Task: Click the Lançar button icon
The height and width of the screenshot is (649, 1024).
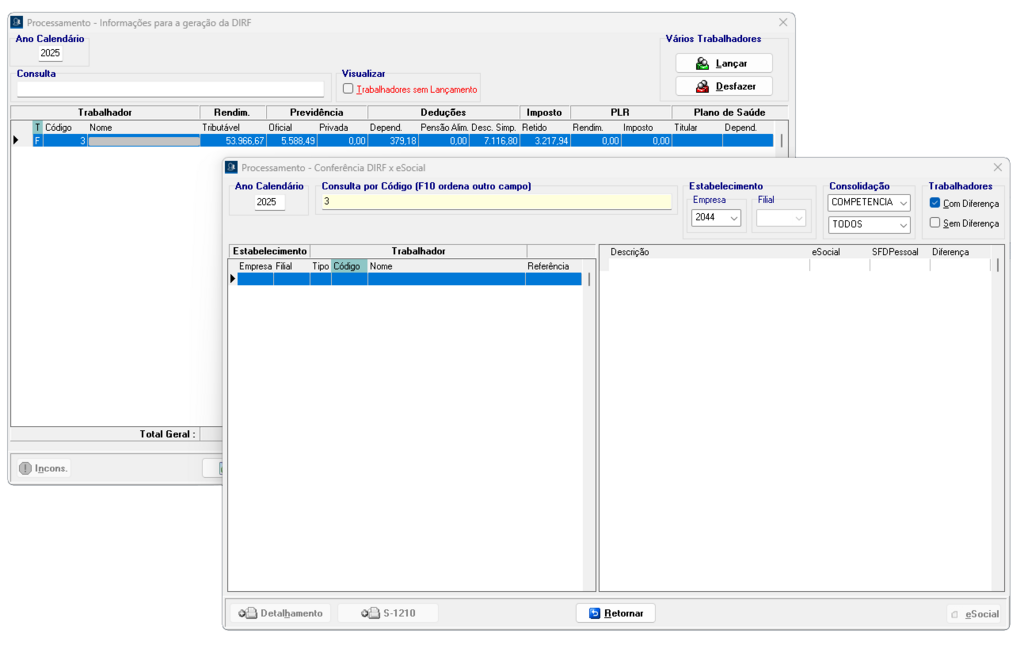Action: click(703, 63)
